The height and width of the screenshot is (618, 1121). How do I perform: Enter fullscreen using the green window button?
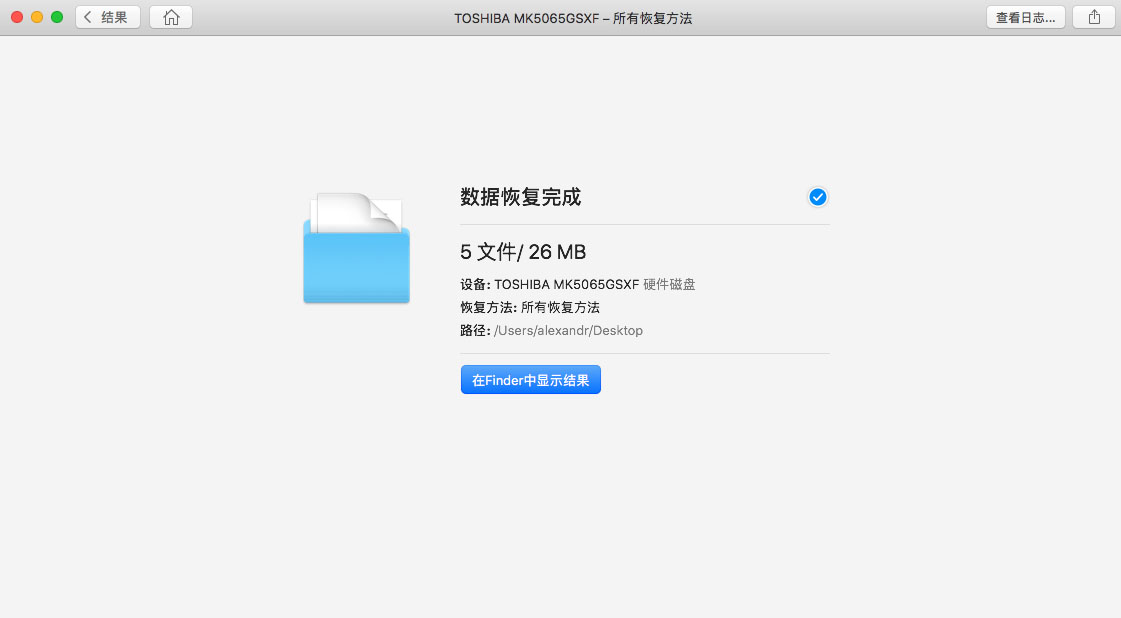57,16
